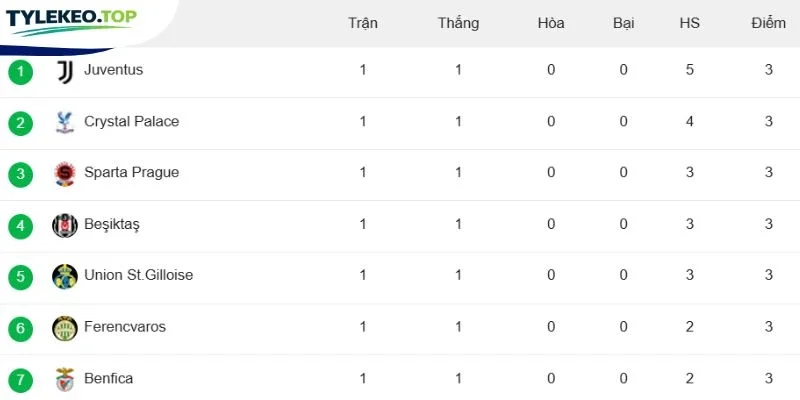800x400 pixels.
Task: Click the Ferencvaros club crest
Action: click(65, 328)
